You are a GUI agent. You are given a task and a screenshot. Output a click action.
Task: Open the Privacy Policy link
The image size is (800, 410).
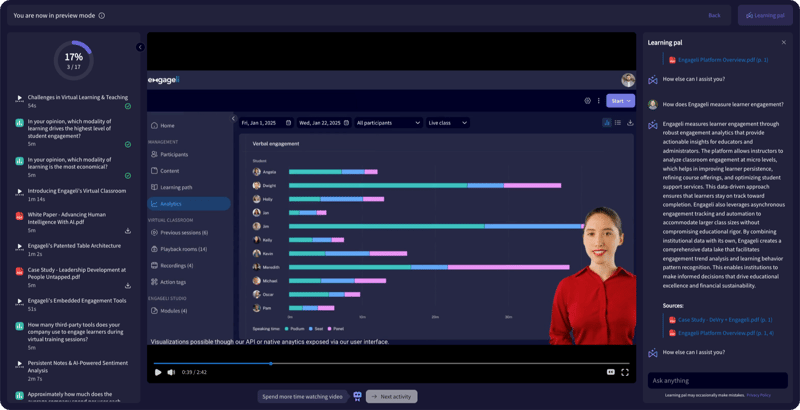[x=759, y=395]
